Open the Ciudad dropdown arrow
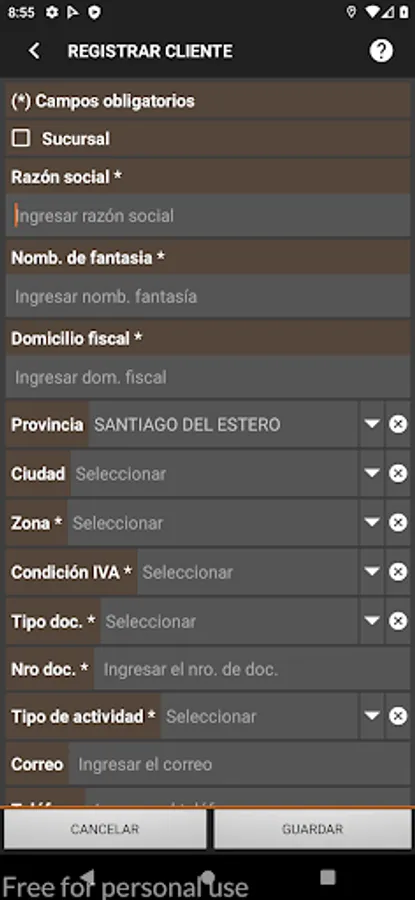This screenshot has width=415, height=900. (x=372, y=474)
